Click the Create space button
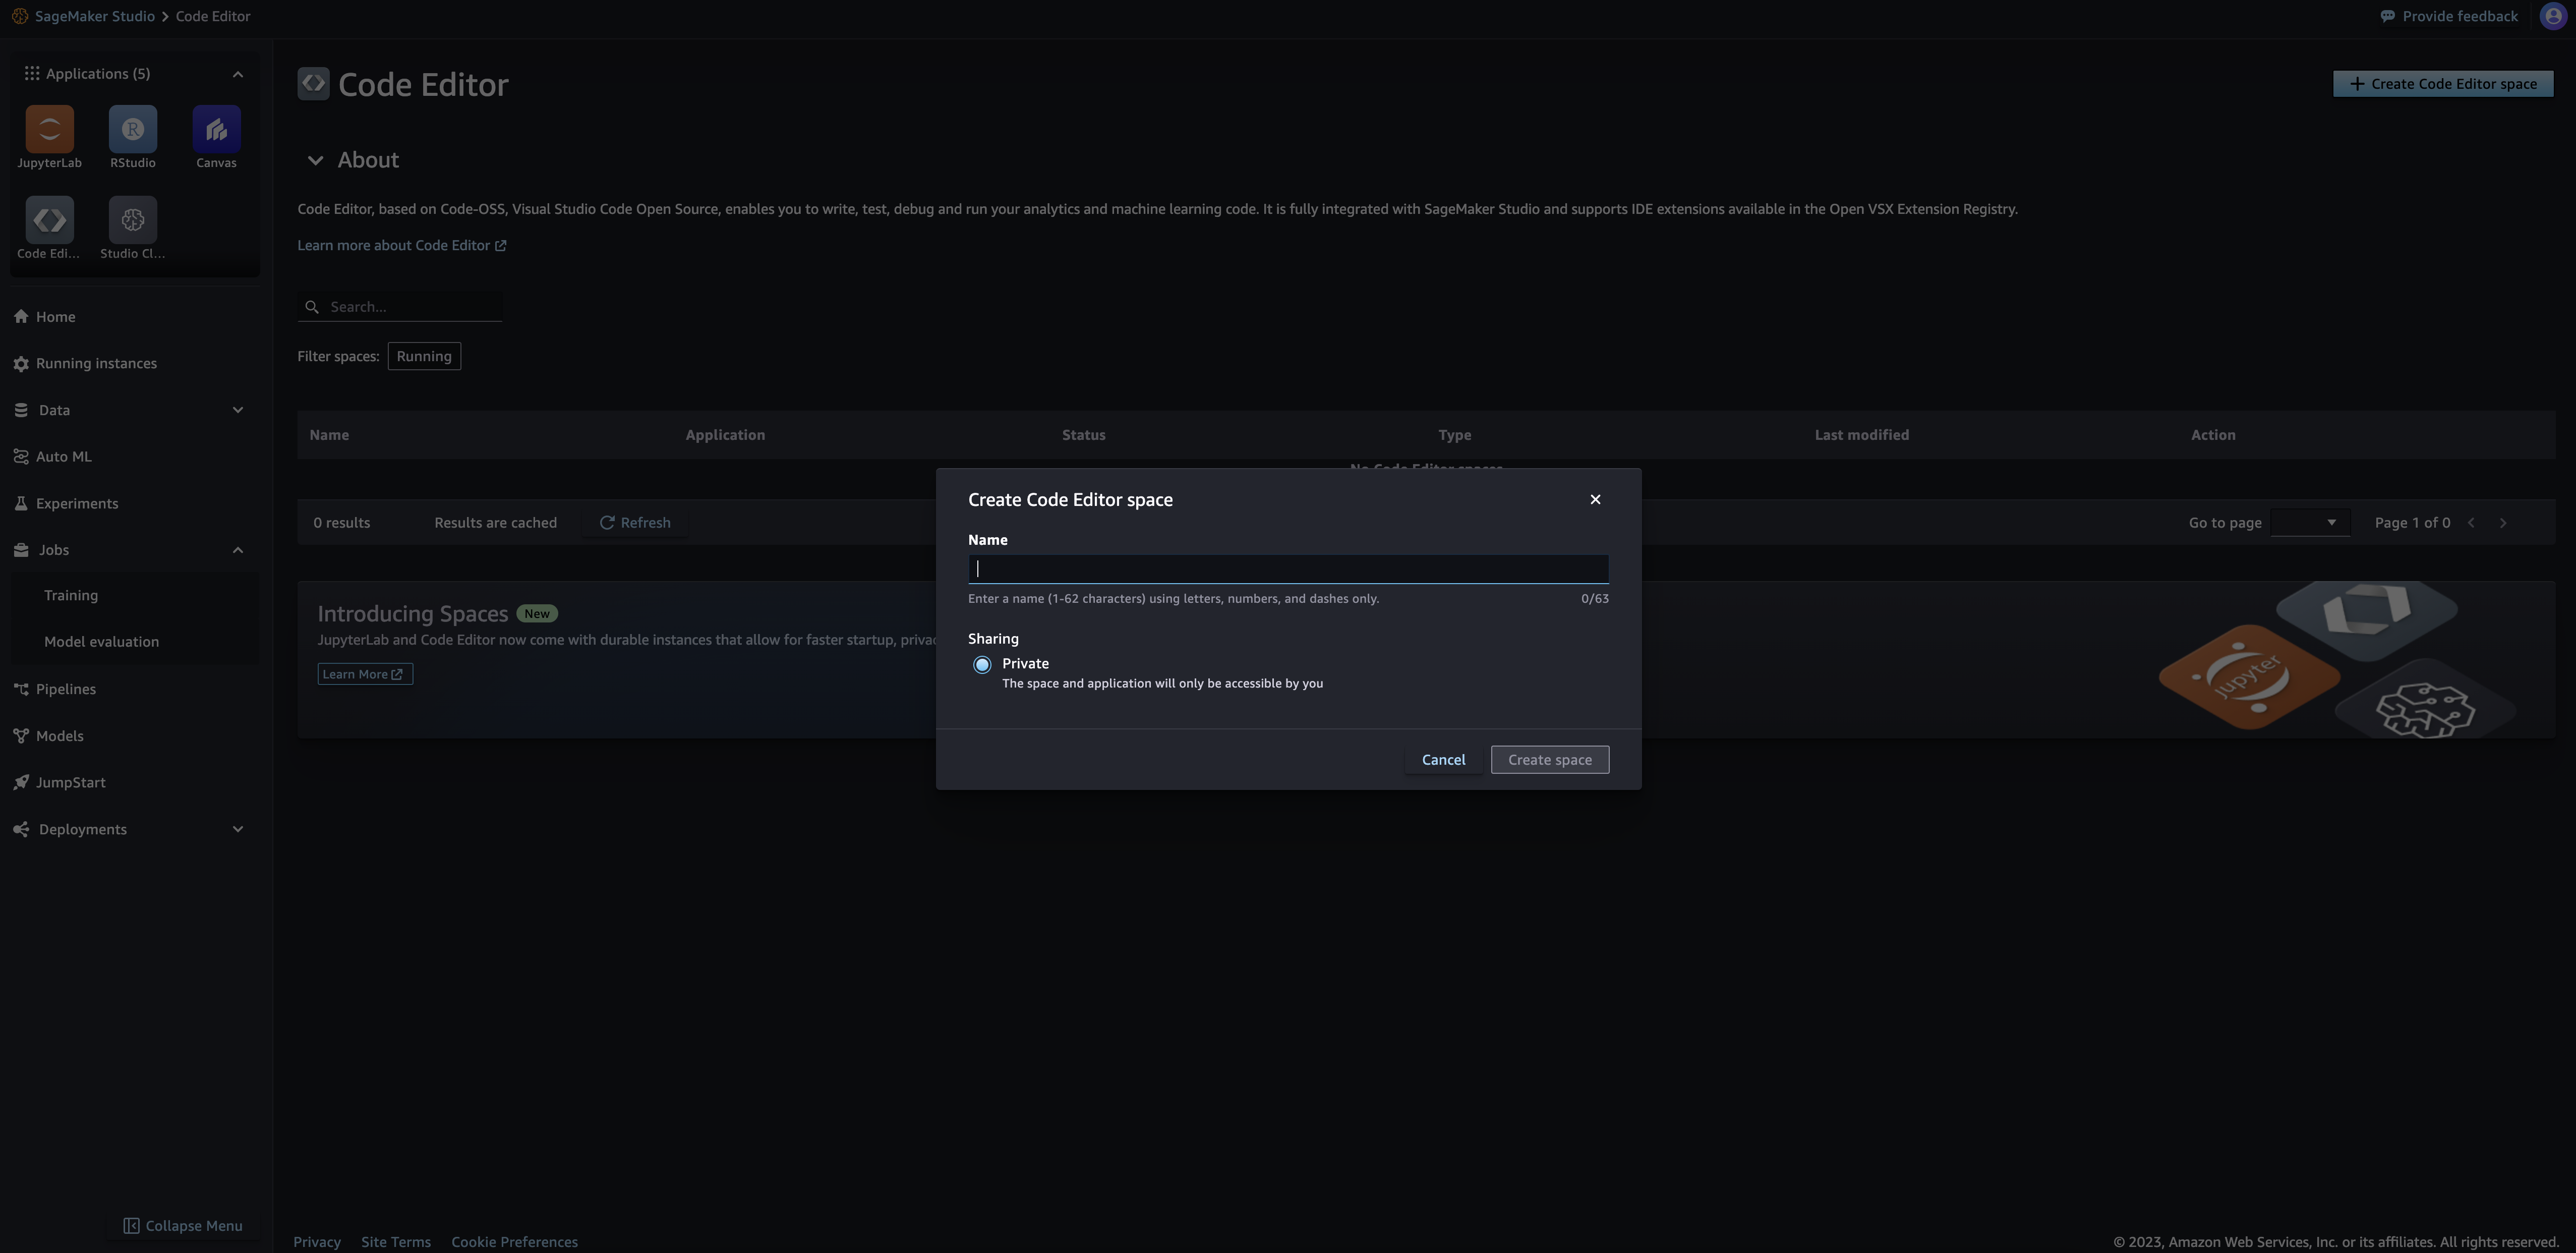This screenshot has height=1253, width=2576. coord(1549,759)
